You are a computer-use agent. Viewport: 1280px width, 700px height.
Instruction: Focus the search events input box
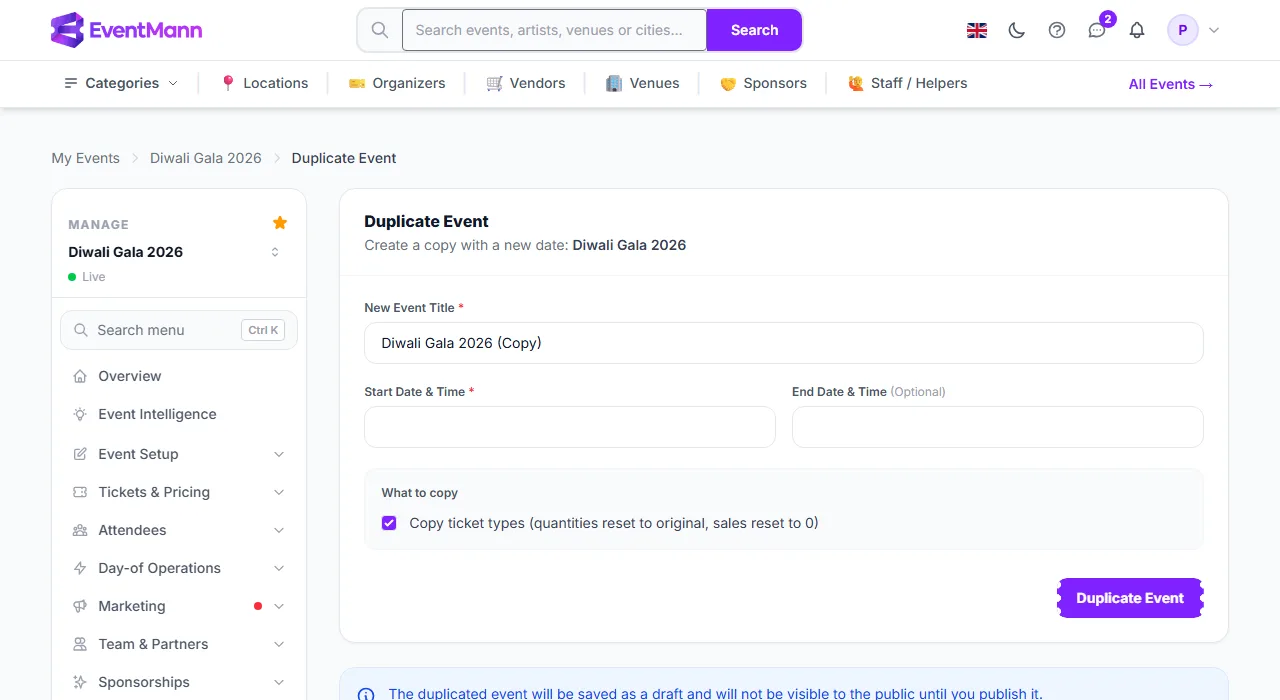coord(554,30)
